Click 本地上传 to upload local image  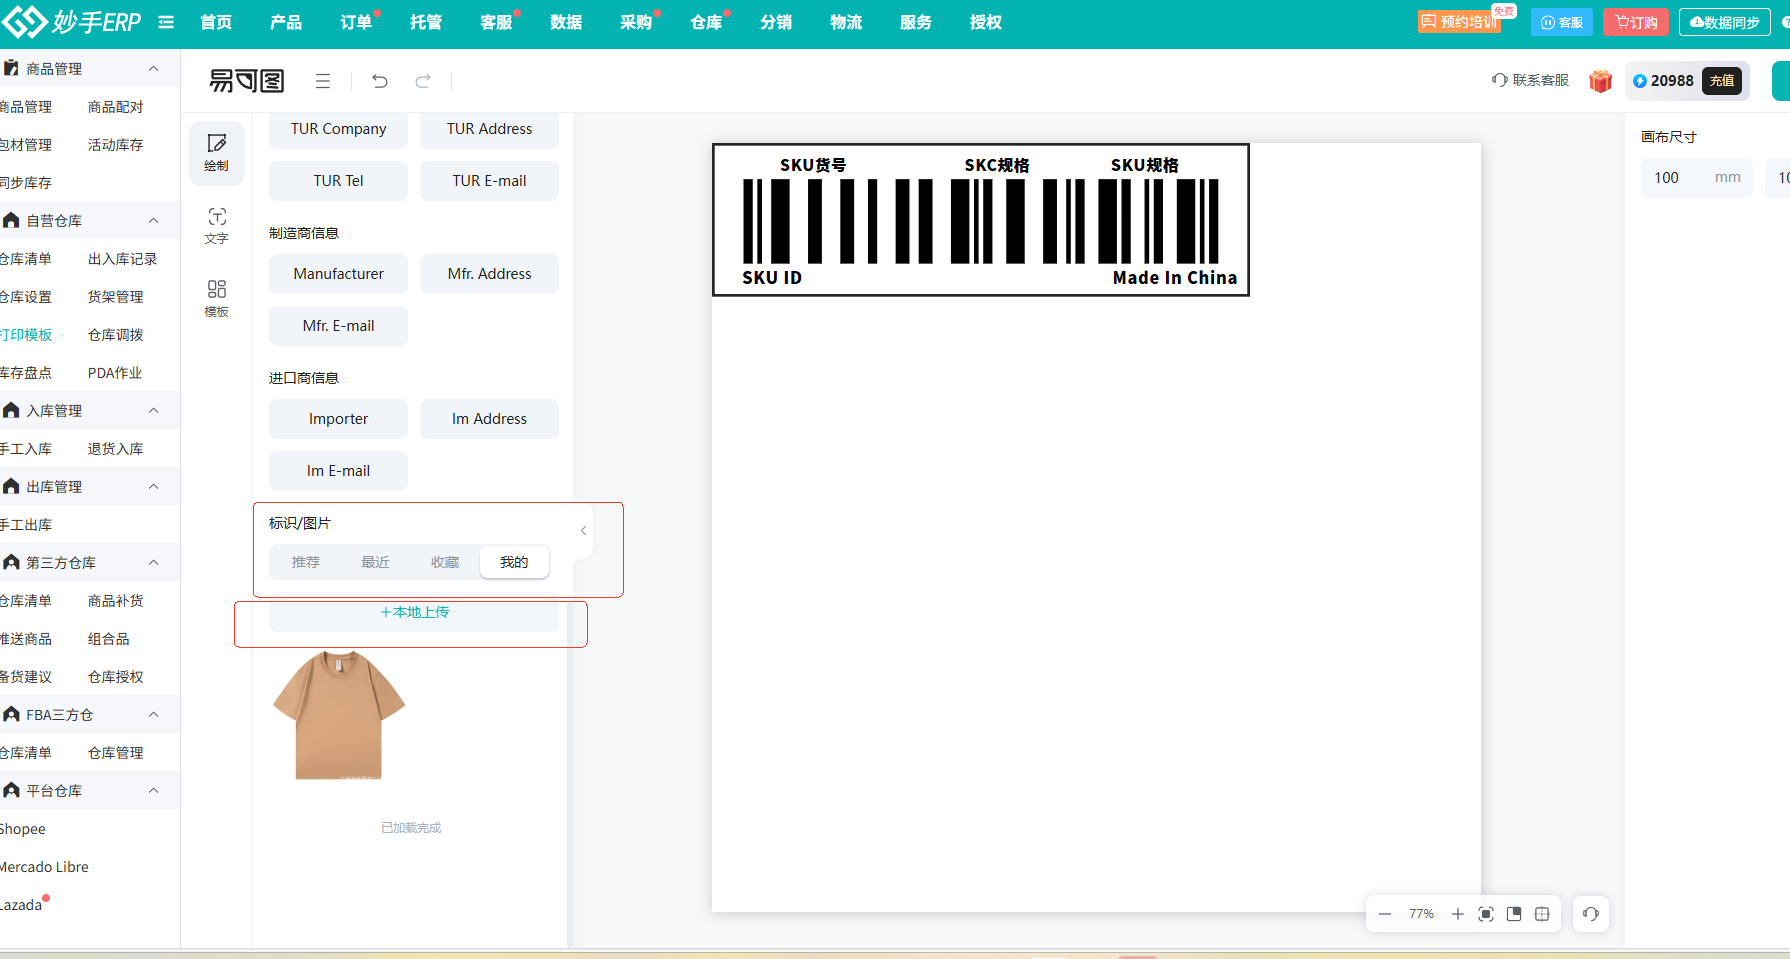pos(414,612)
